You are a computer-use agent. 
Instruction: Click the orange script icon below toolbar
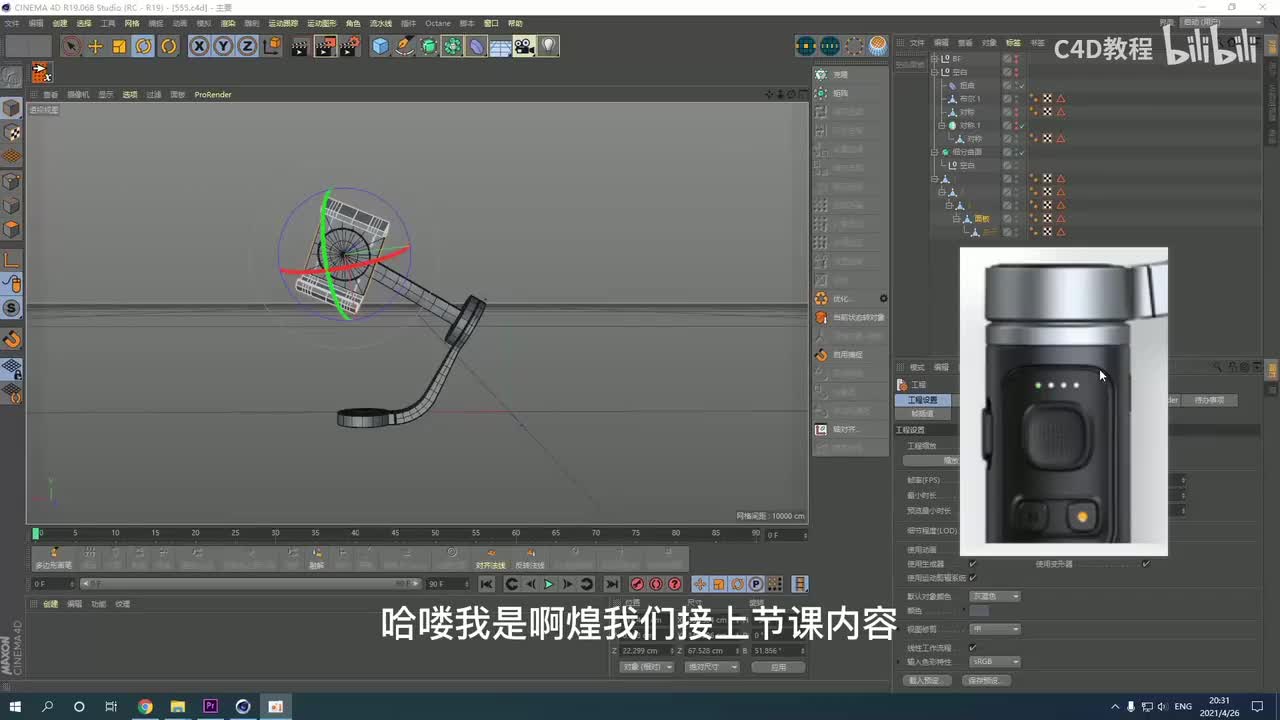pos(41,73)
